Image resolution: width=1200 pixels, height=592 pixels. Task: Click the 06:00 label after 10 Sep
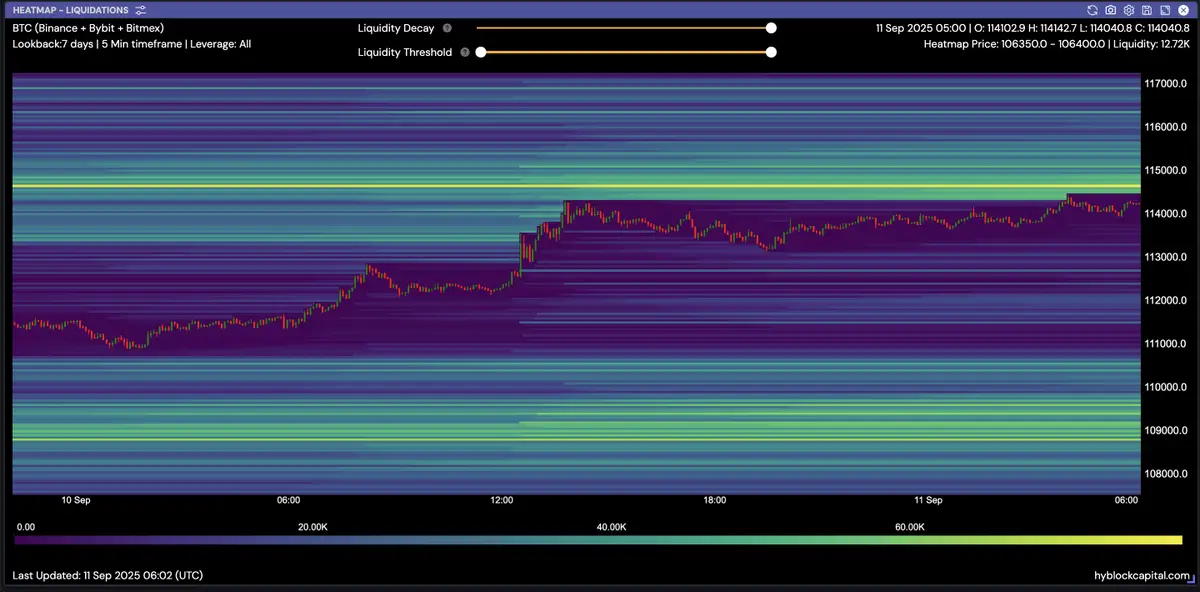coord(289,500)
